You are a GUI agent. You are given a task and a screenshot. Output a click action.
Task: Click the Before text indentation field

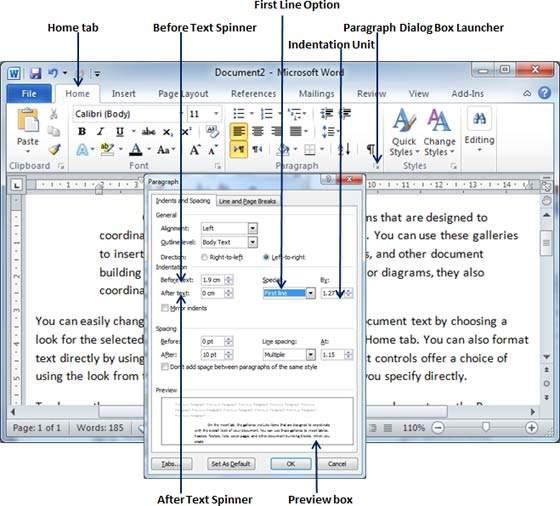213,280
